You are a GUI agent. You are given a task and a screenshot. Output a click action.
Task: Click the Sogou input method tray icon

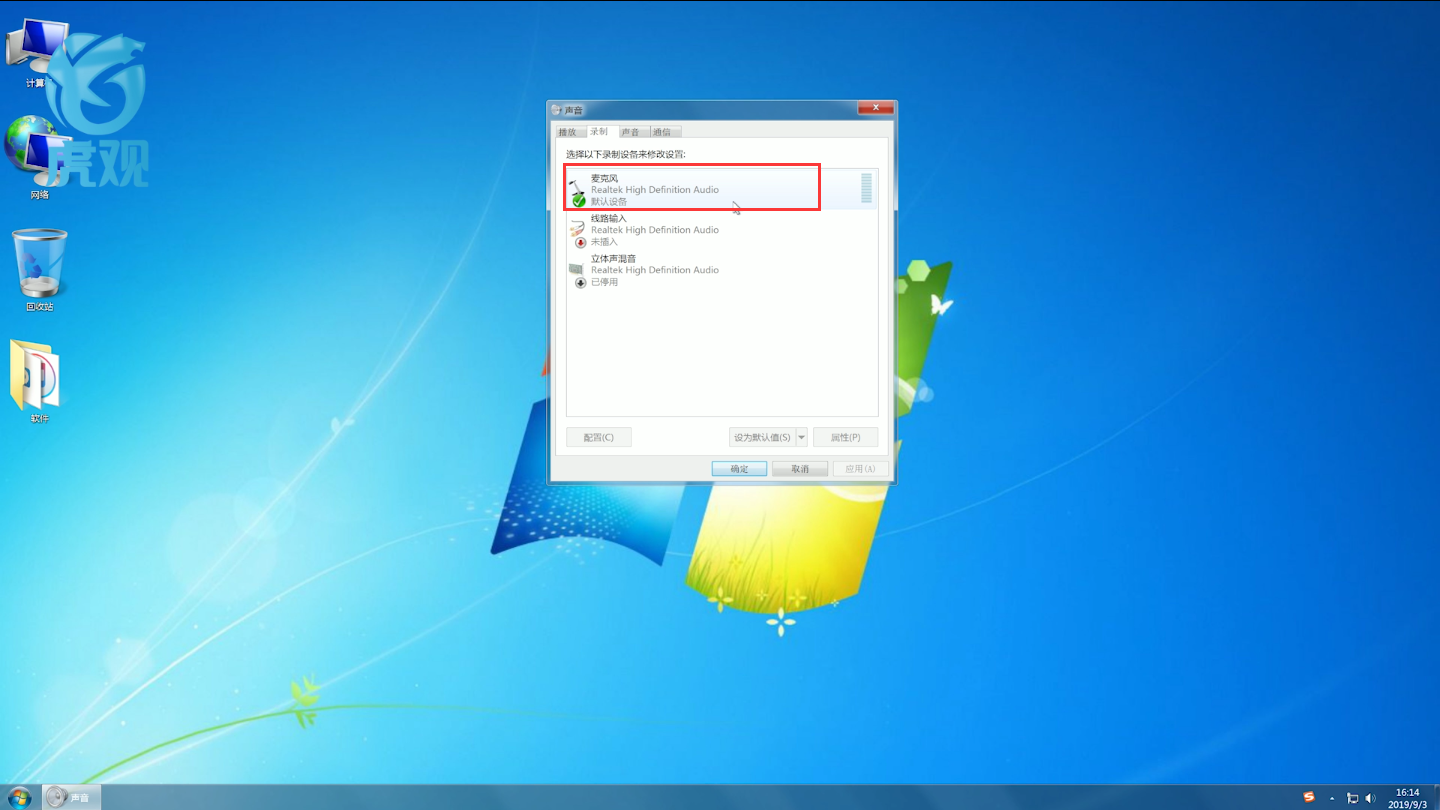[x=1310, y=797]
